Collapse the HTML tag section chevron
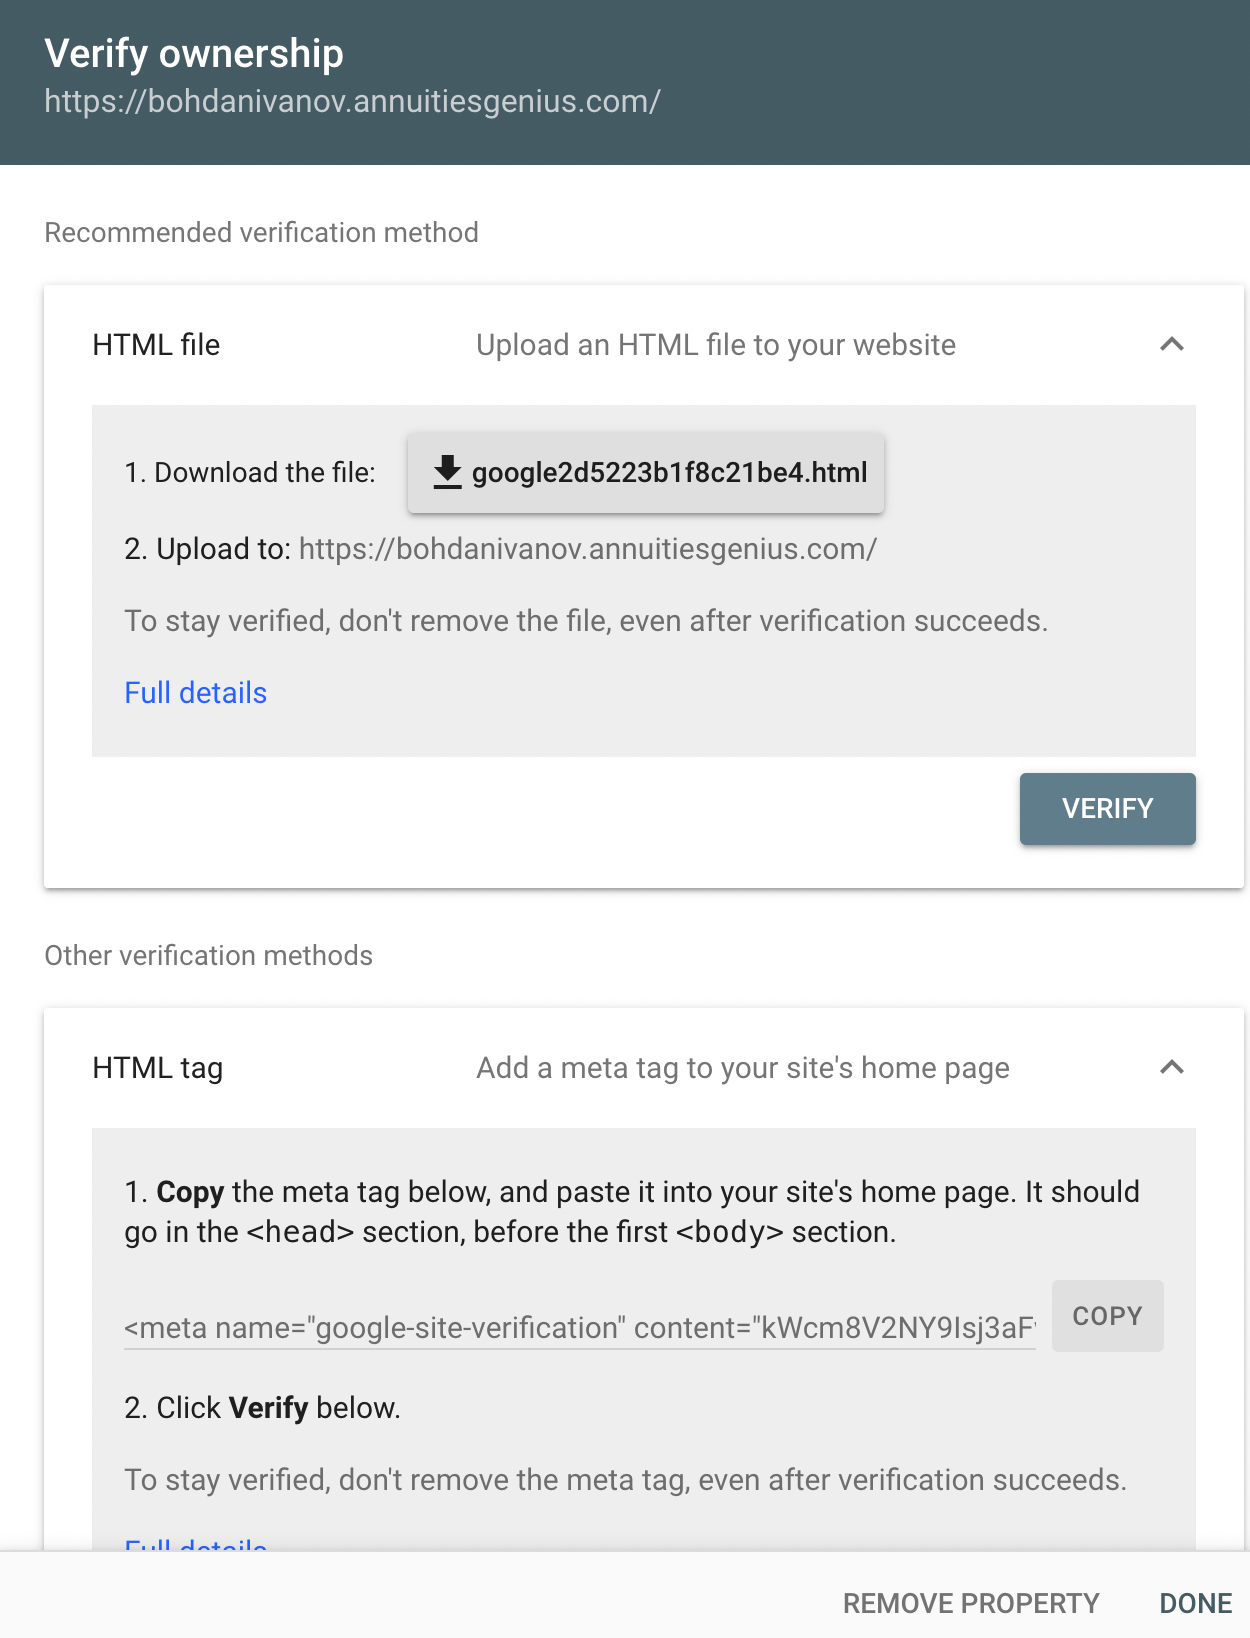The image size is (1250, 1638). (1171, 1068)
